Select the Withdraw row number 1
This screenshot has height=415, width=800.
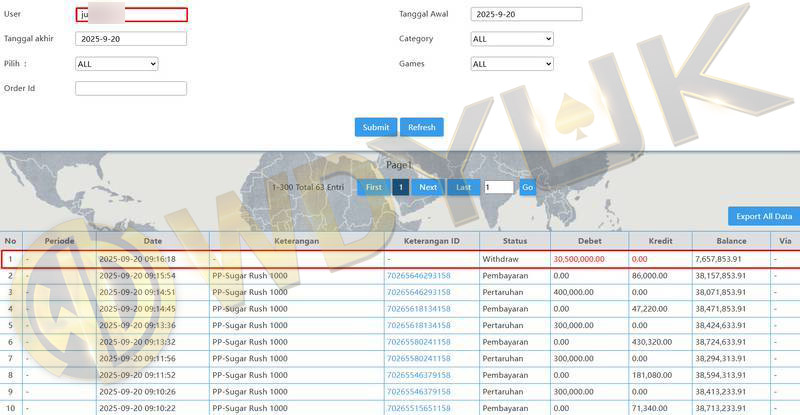[10, 259]
